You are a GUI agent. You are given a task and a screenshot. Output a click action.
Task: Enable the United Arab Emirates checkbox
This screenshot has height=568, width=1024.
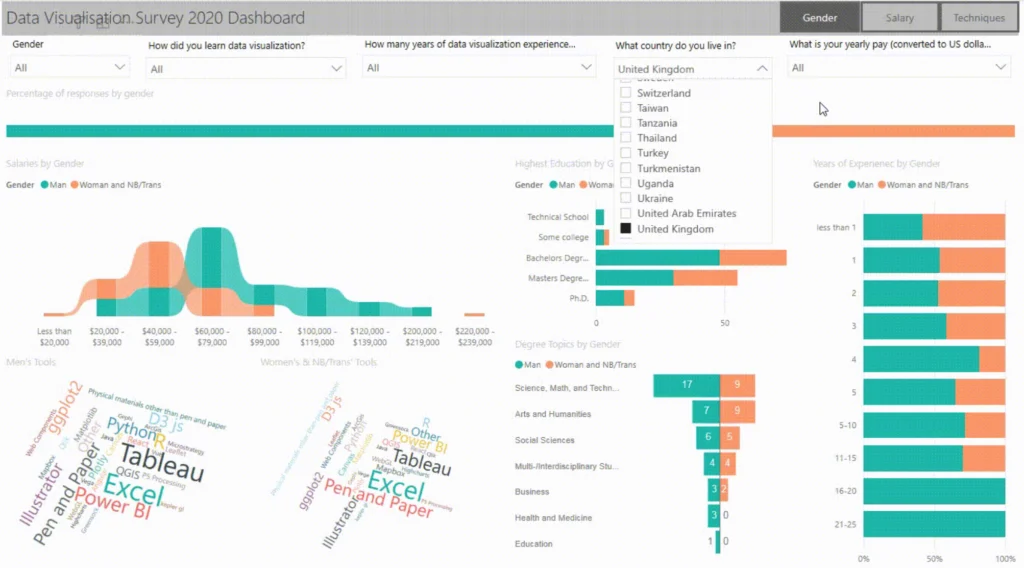coord(626,214)
